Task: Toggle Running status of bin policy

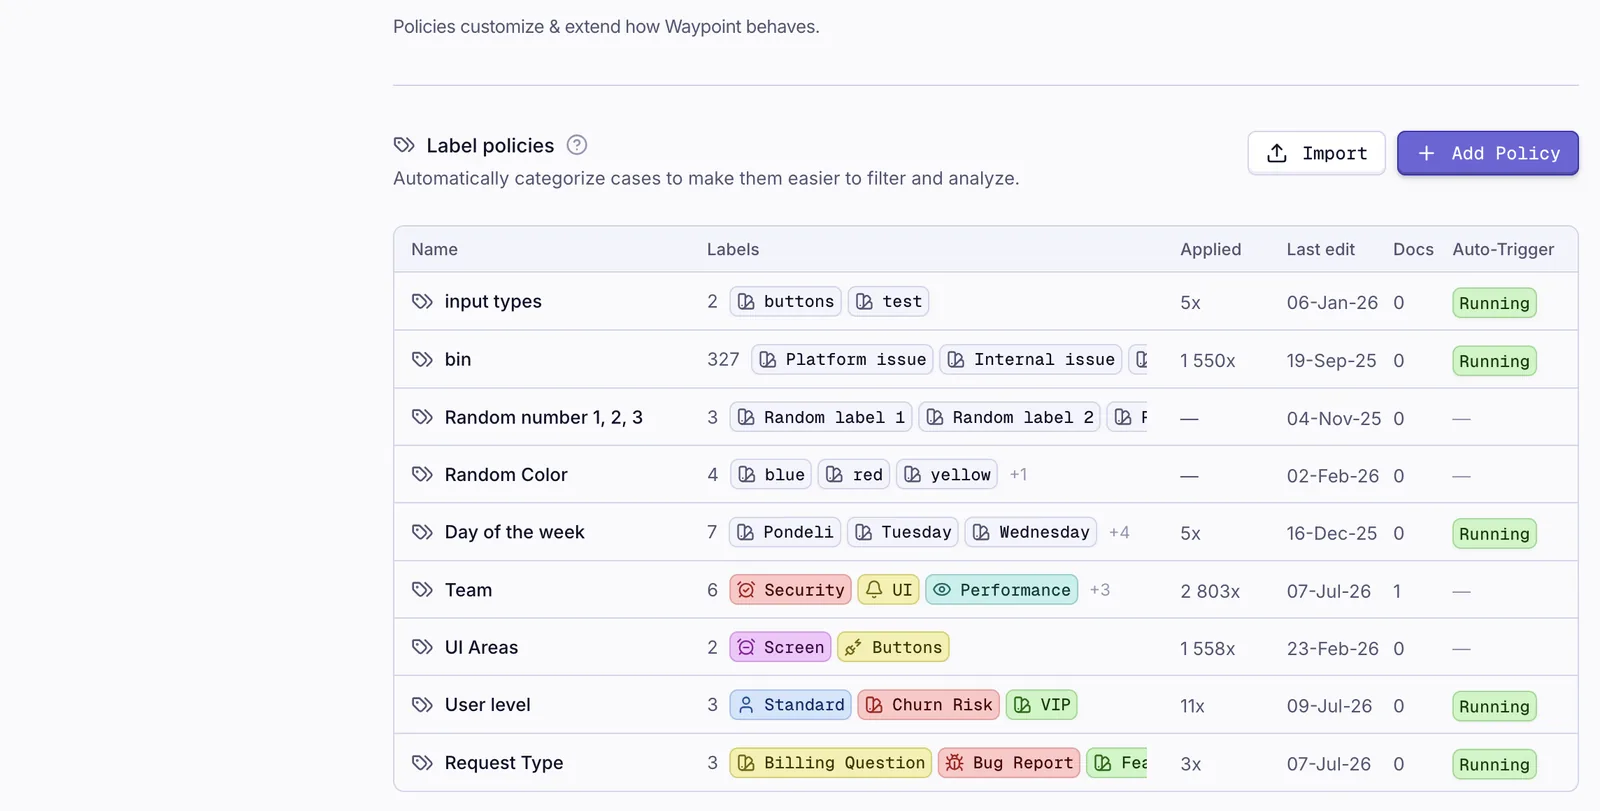Action: (1494, 361)
